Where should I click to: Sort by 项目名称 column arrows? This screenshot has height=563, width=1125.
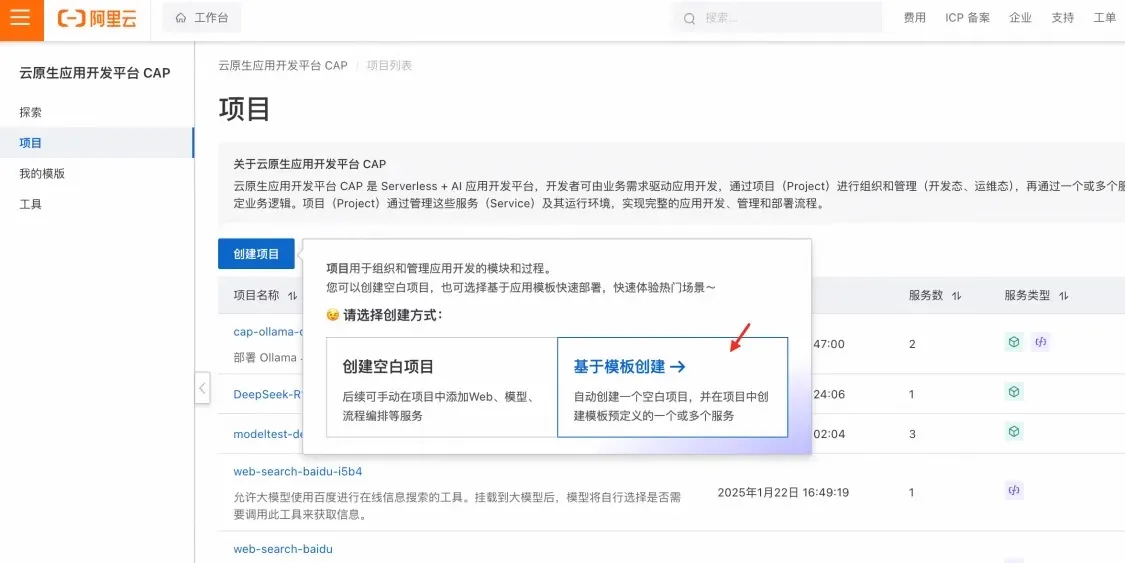tap(292, 295)
